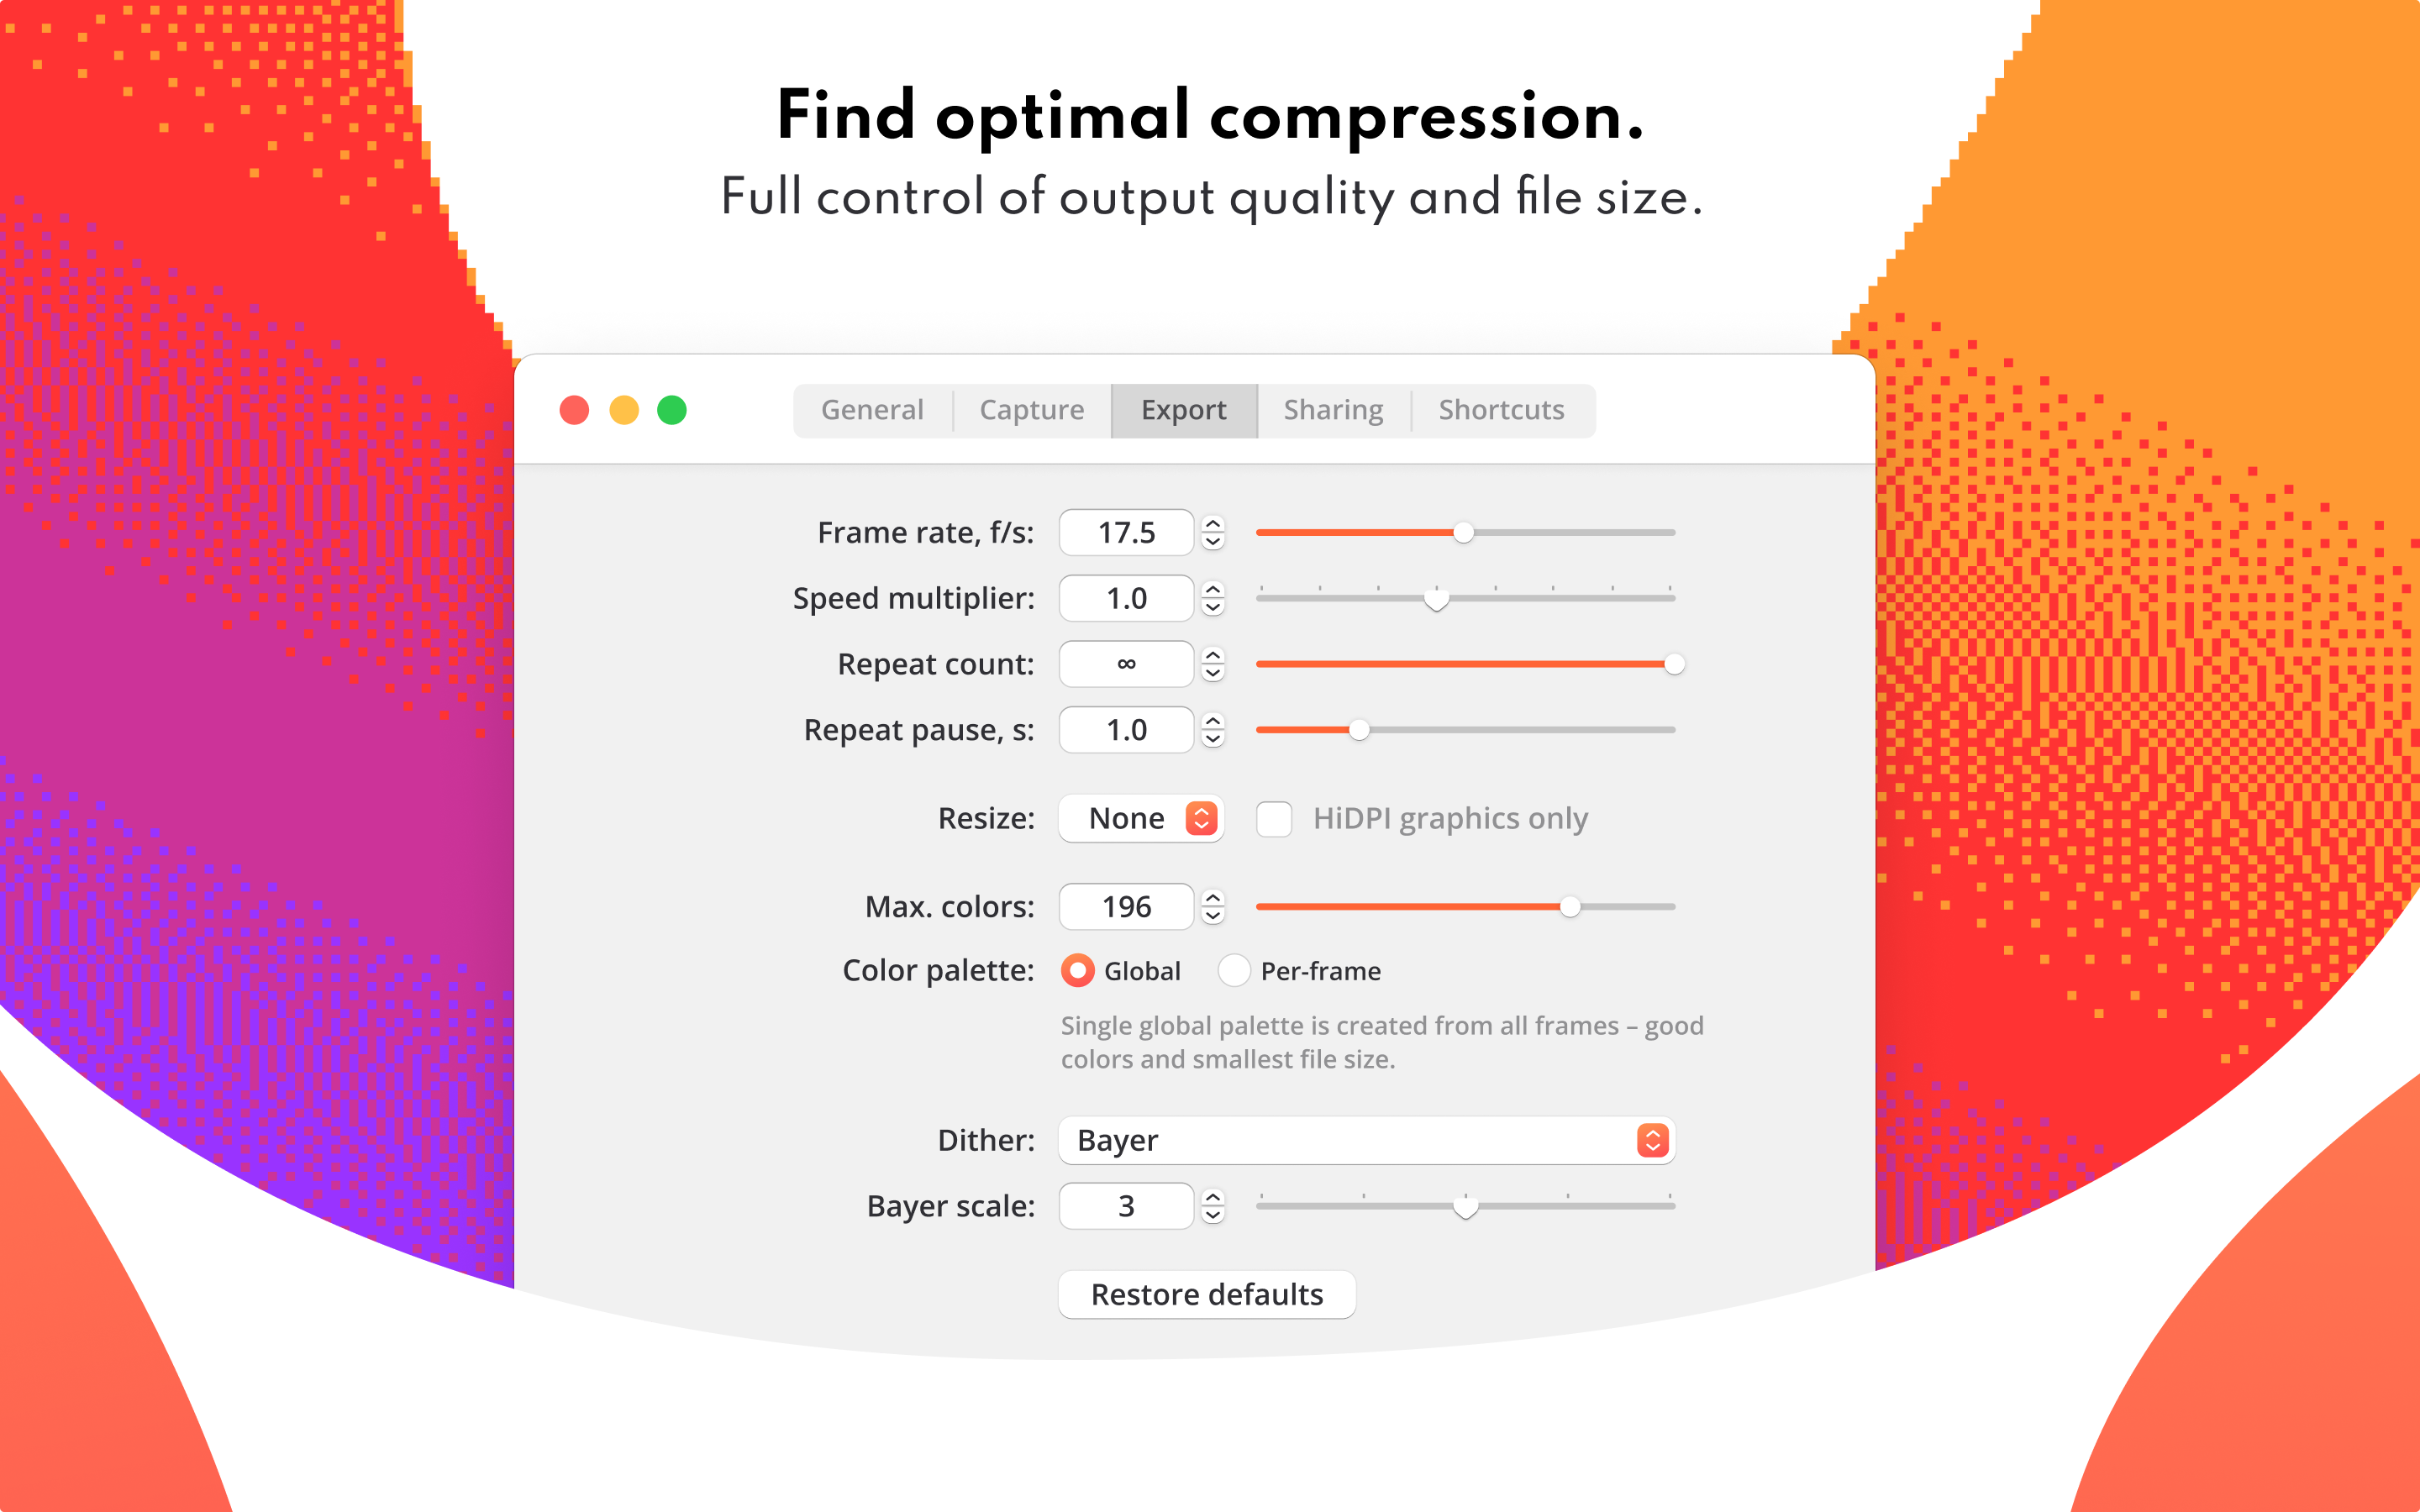This screenshot has height=1512, width=2420.
Task: Click the yellow minimize window button
Action: point(624,410)
